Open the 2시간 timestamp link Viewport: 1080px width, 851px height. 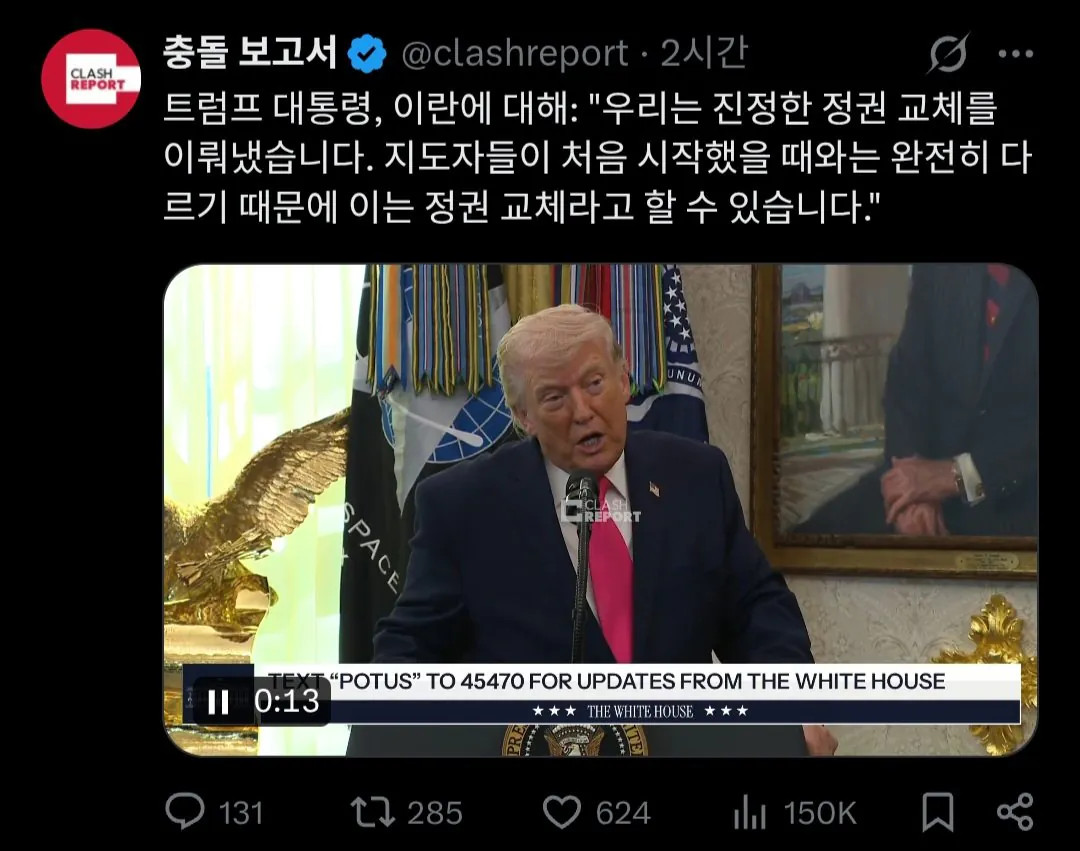point(704,53)
